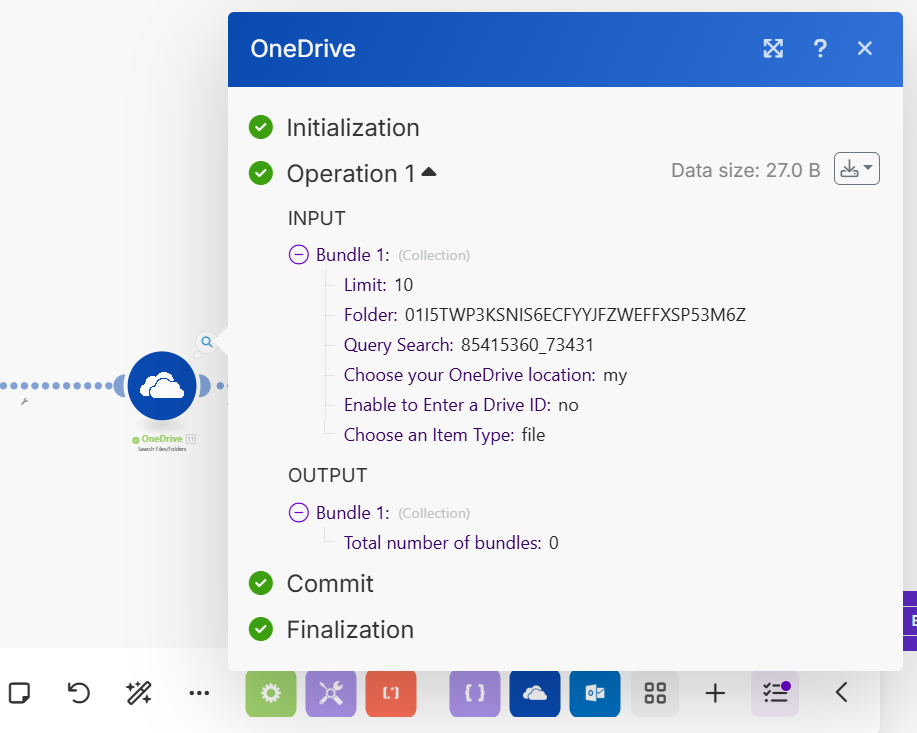Image resolution: width=917 pixels, height=733 pixels.
Task: Click the plus icon to add favorite
Action: click(715, 694)
